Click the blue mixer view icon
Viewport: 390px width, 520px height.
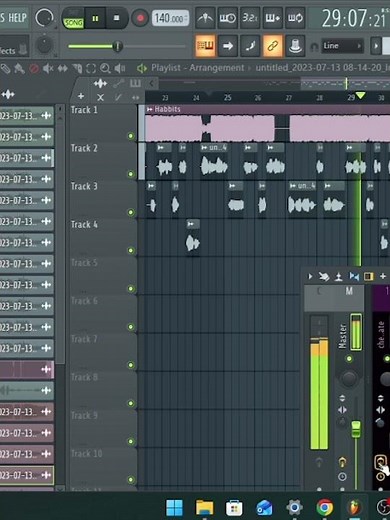coord(354,276)
